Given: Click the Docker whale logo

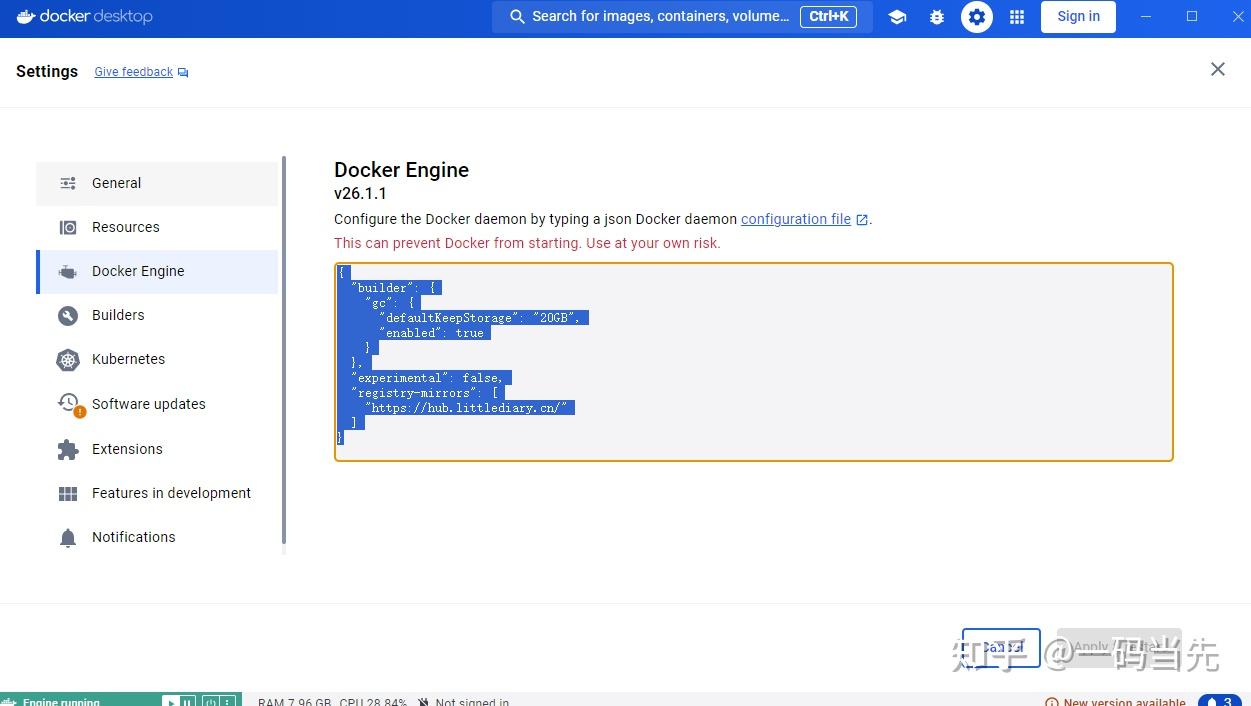Looking at the screenshot, I should click(26, 16).
